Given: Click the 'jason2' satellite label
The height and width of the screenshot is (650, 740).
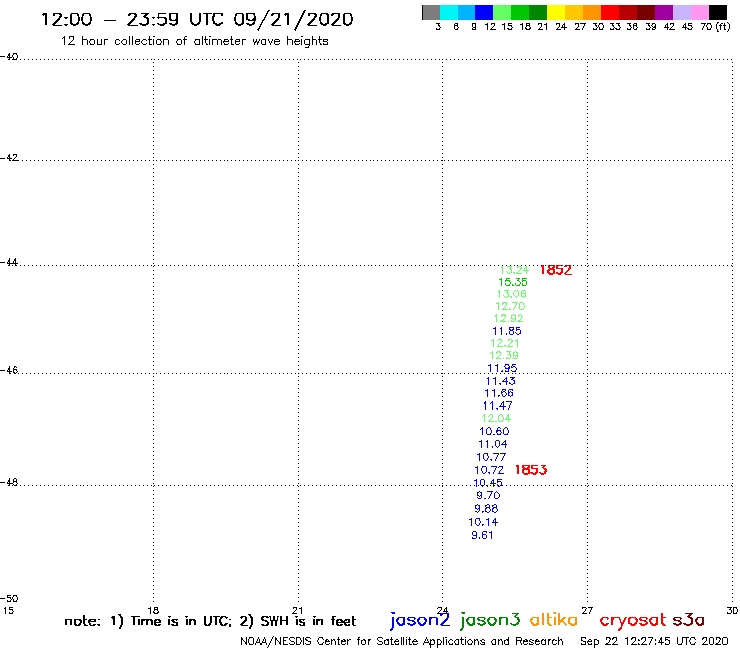Looking at the screenshot, I should point(420,620).
